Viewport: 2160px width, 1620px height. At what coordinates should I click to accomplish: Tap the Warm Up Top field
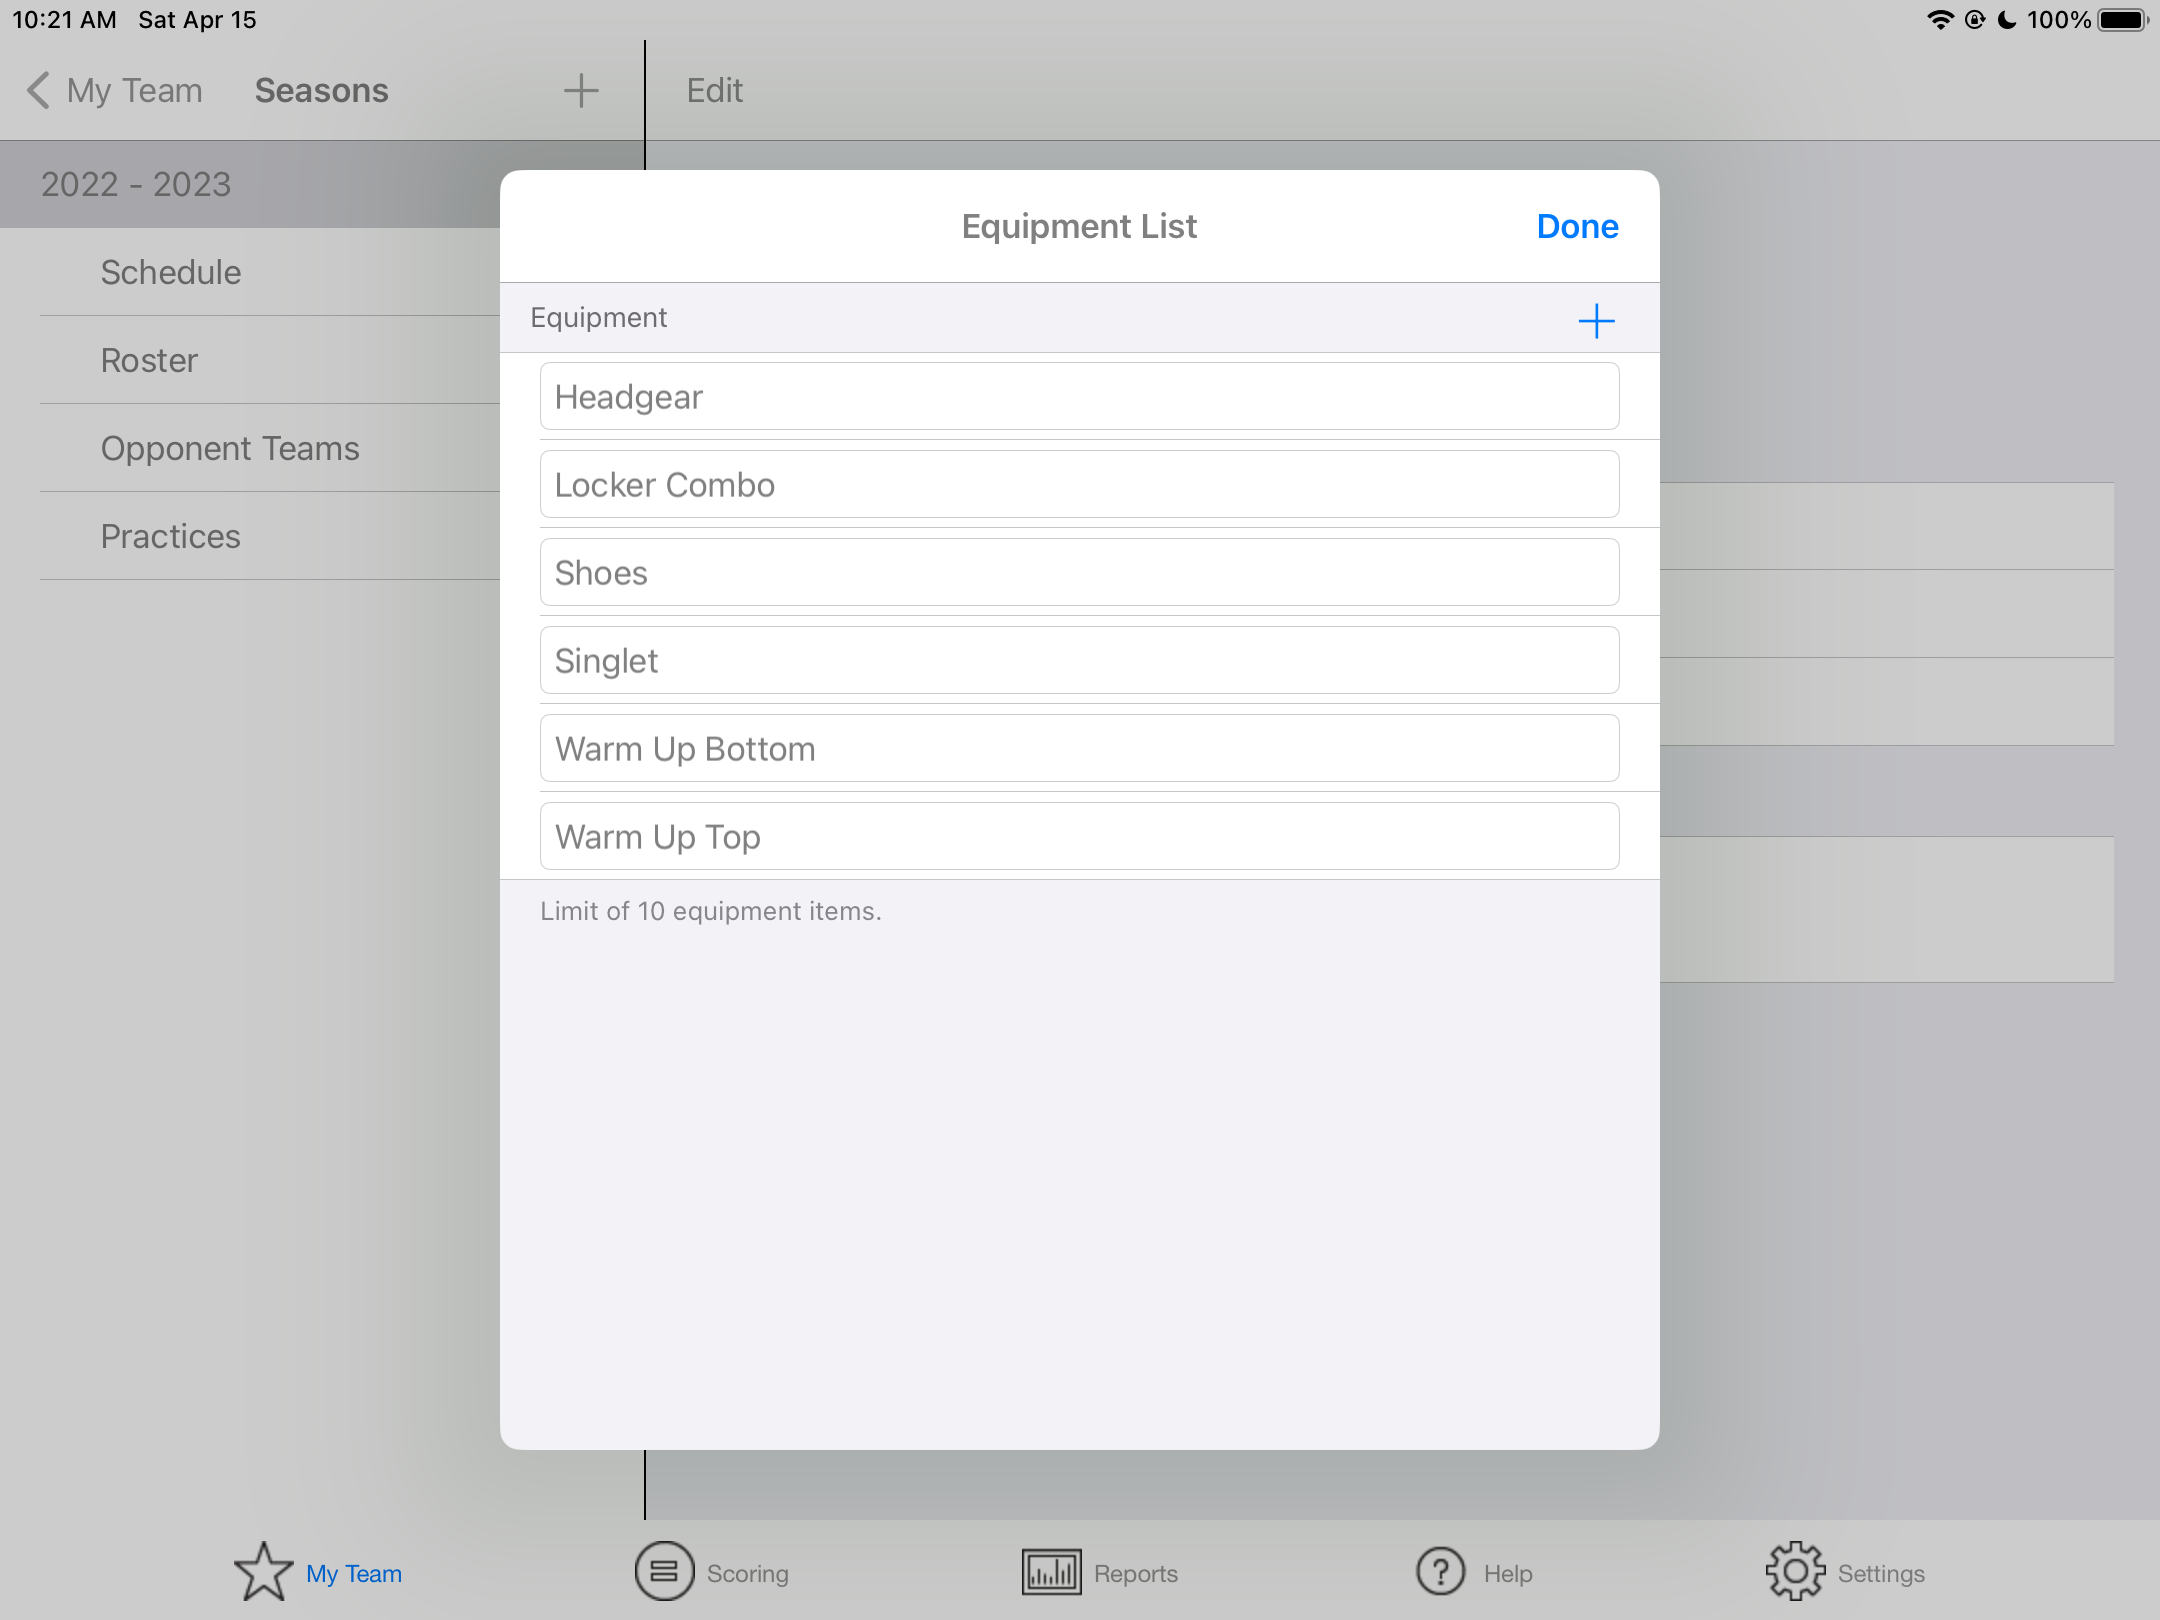pos(1078,837)
